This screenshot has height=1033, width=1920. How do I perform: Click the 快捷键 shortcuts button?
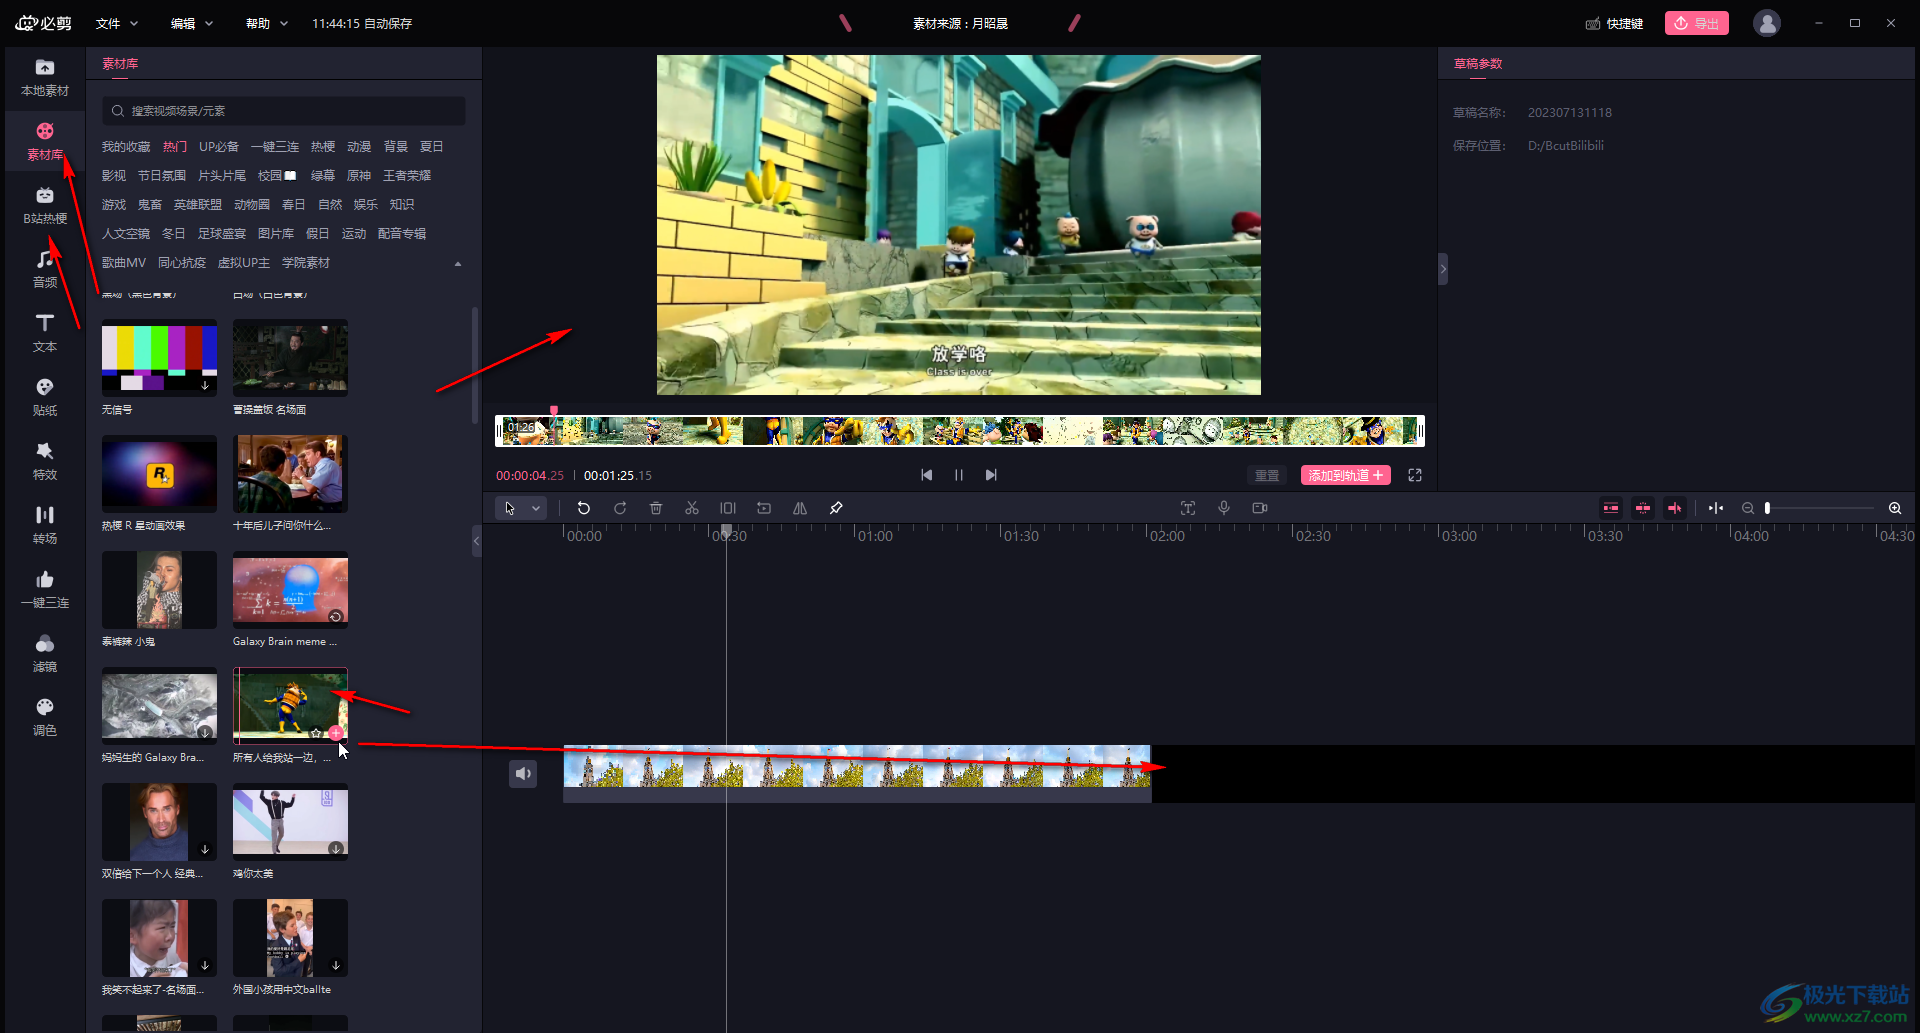pos(1615,23)
